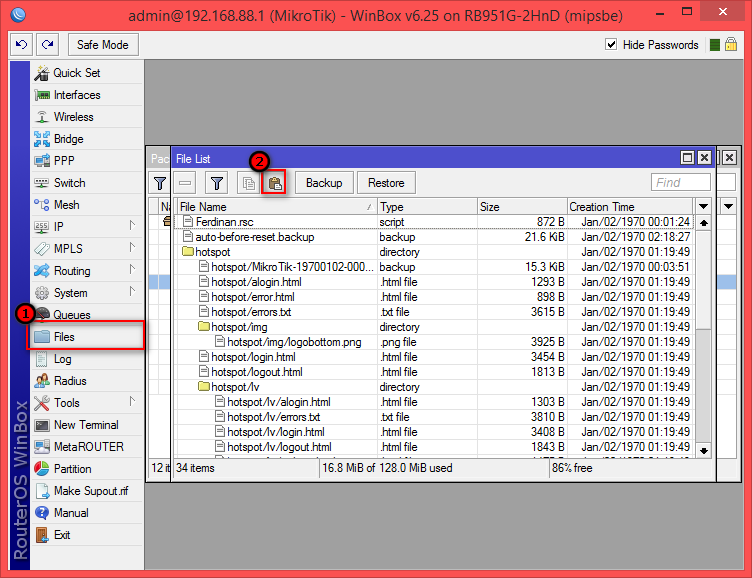Click the Routing icon in sidebar
The width and height of the screenshot is (752, 578).
point(42,271)
